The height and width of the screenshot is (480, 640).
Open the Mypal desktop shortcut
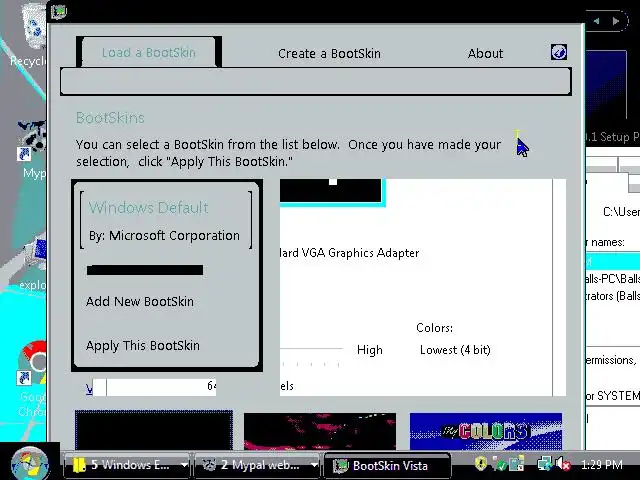[x=31, y=151]
